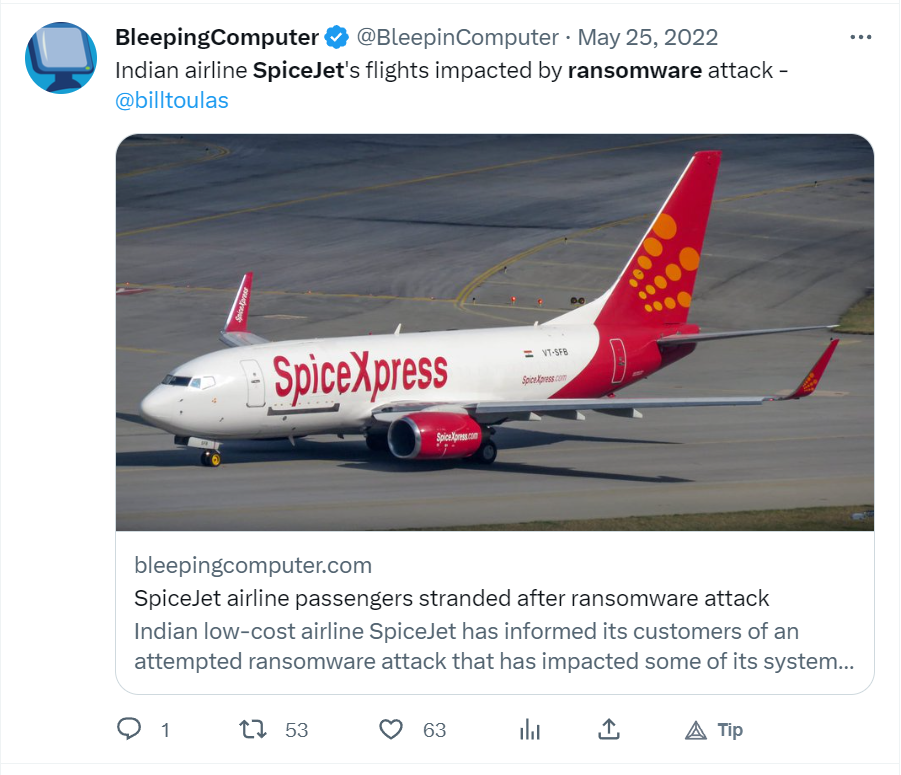
Task: Open the SpiceXpress airplane image
Action: tap(495, 332)
